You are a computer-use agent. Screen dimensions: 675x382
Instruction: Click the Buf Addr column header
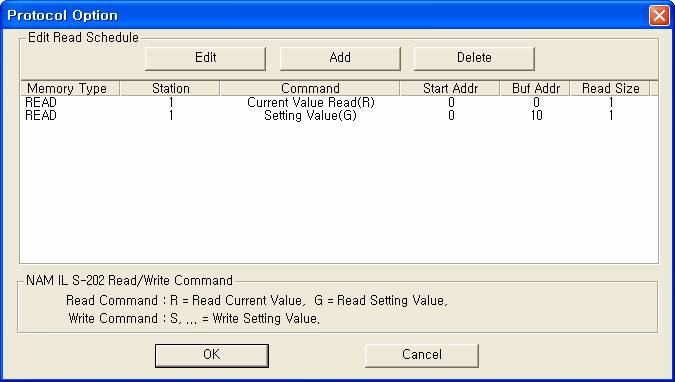535,88
